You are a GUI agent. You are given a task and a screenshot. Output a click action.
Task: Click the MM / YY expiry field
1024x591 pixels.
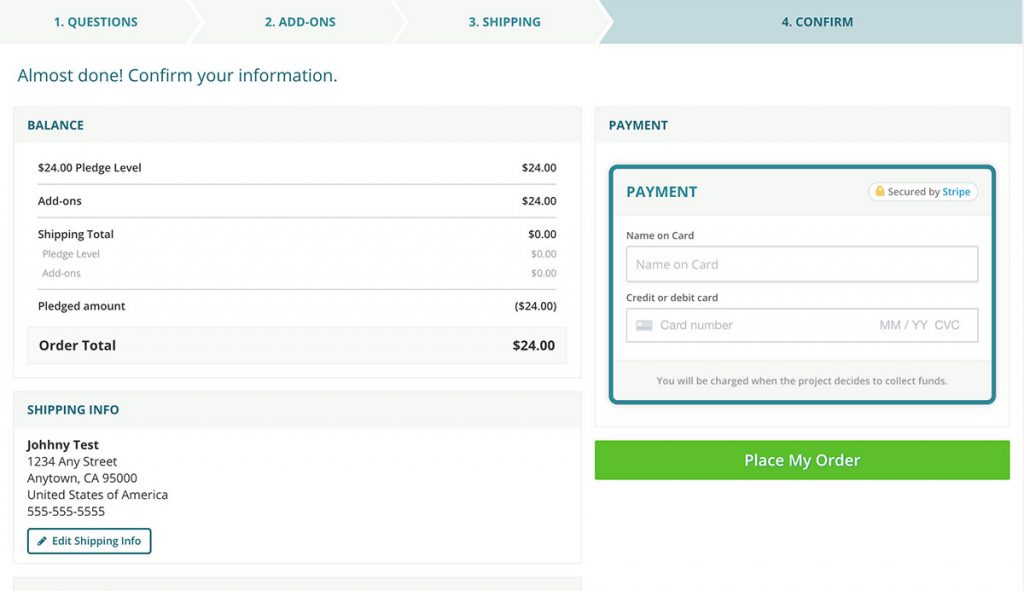(x=903, y=325)
